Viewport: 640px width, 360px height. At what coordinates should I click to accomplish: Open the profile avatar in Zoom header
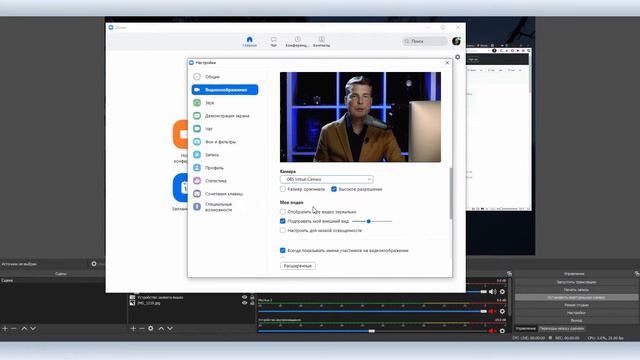tap(456, 41)
